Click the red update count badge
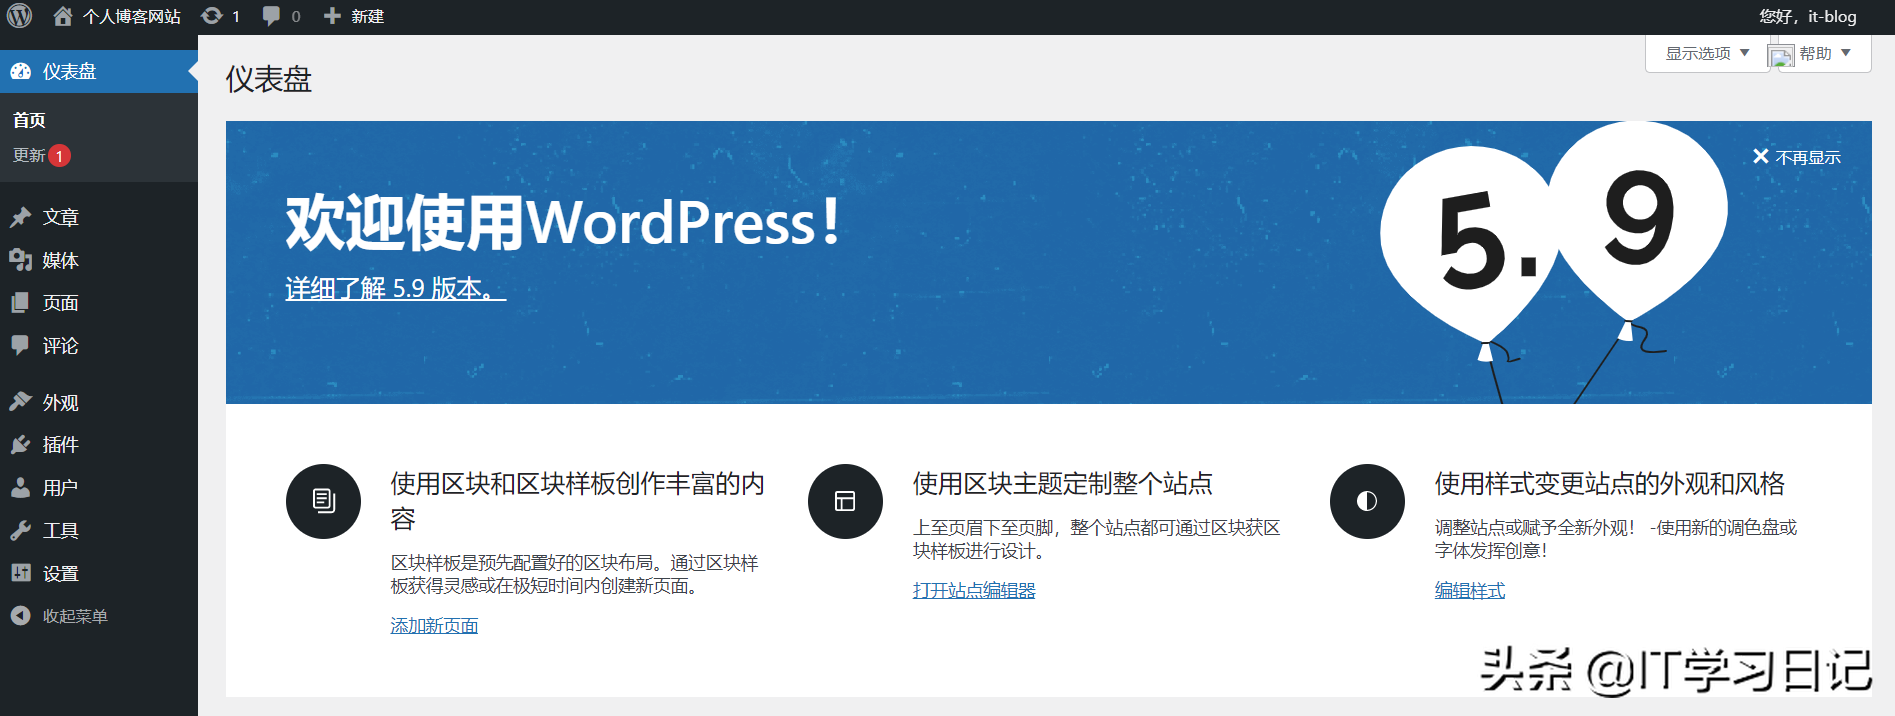The image size is (1895, 716). 59,156
